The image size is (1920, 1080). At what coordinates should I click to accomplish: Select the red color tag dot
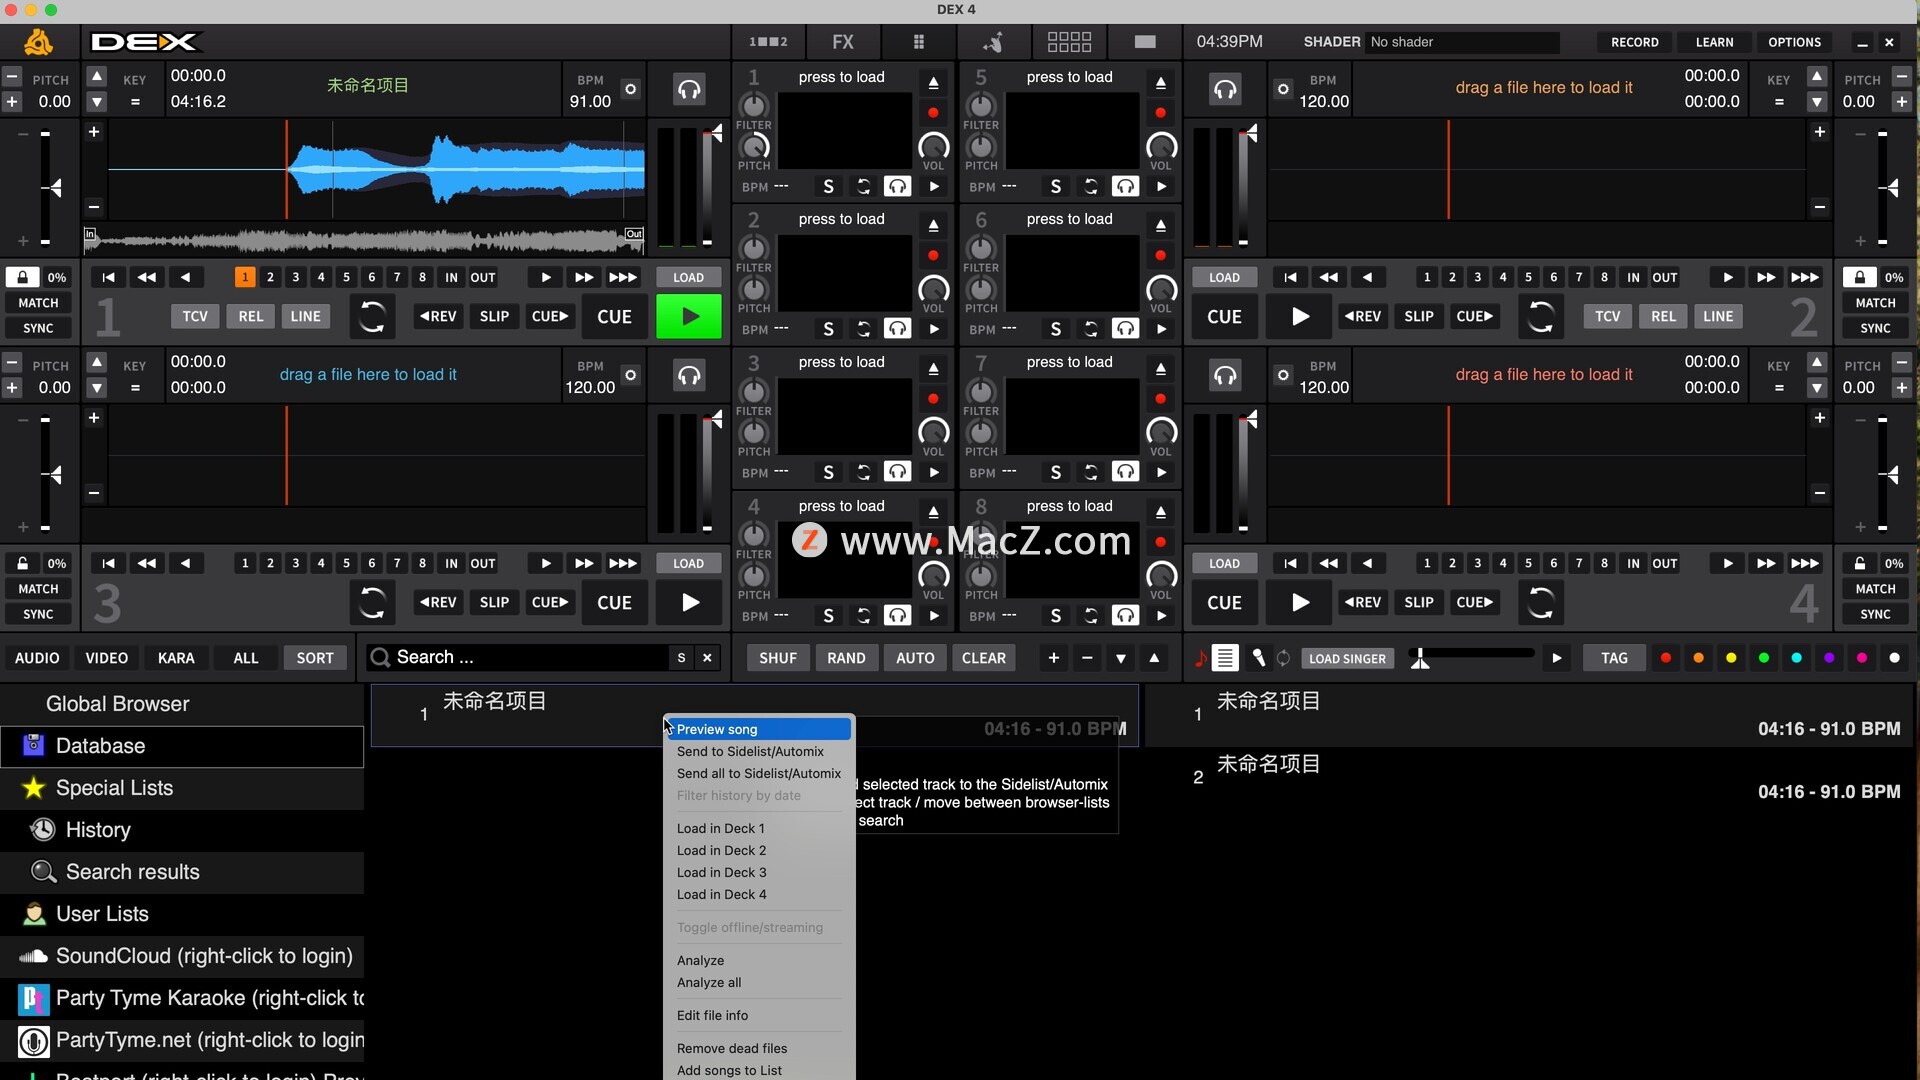1665,658
